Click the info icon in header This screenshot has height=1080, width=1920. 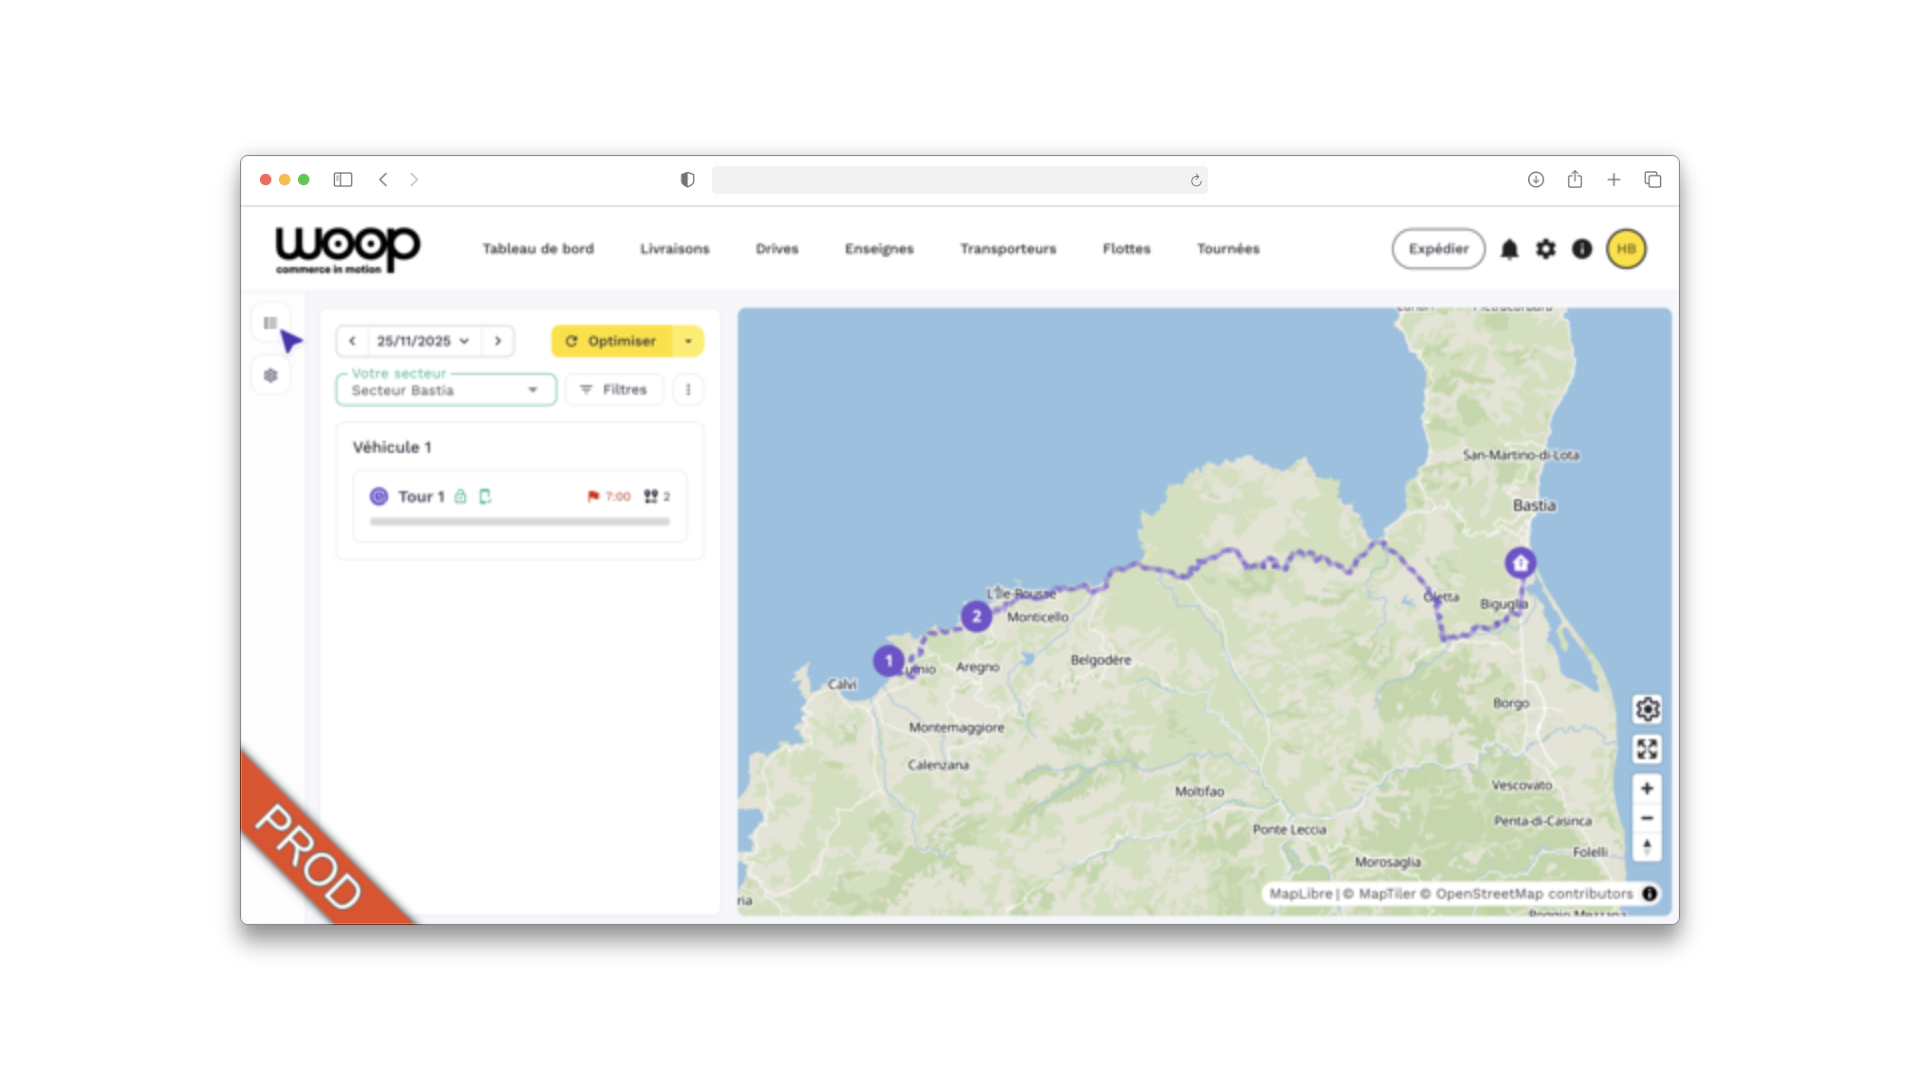coord(1582,249)
